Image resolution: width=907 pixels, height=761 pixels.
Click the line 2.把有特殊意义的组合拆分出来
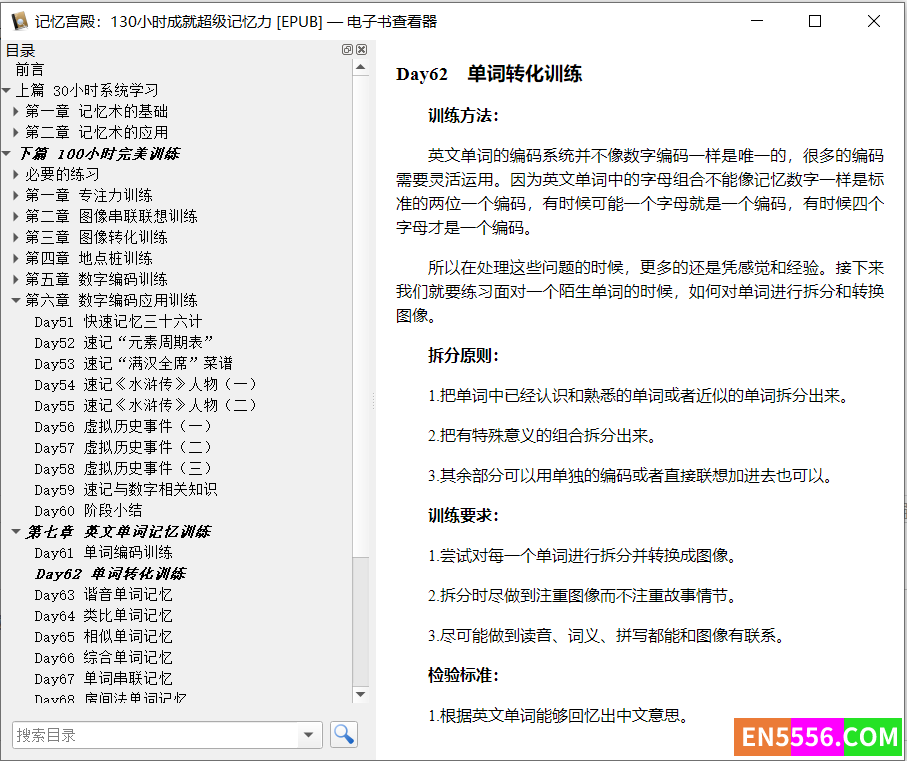click(543, 435)
